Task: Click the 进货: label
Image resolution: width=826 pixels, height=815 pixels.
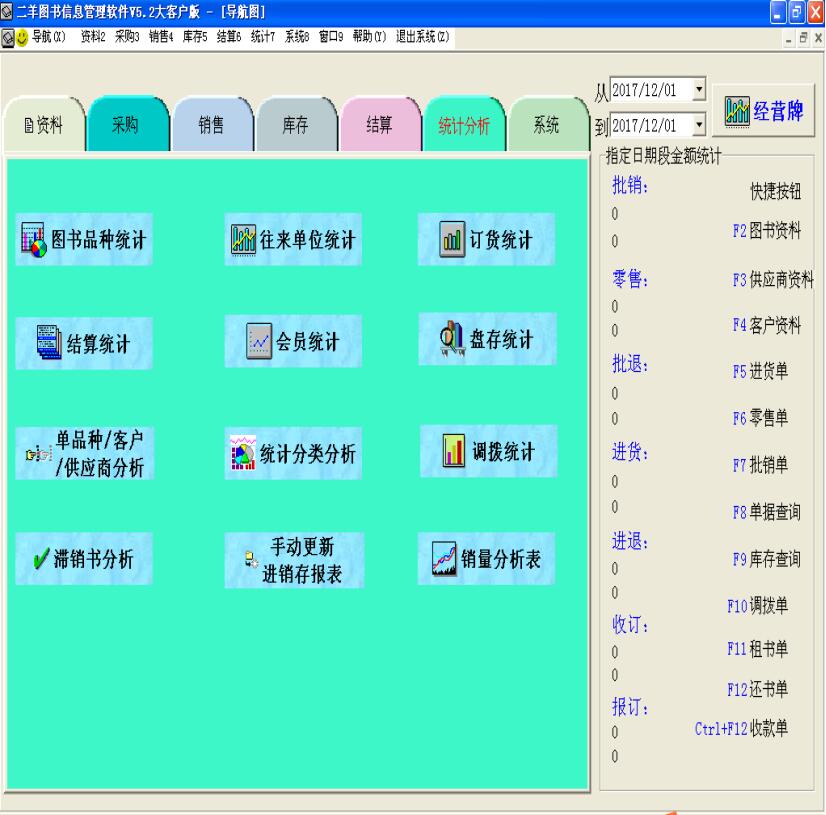Action: (x=630, y=452)
